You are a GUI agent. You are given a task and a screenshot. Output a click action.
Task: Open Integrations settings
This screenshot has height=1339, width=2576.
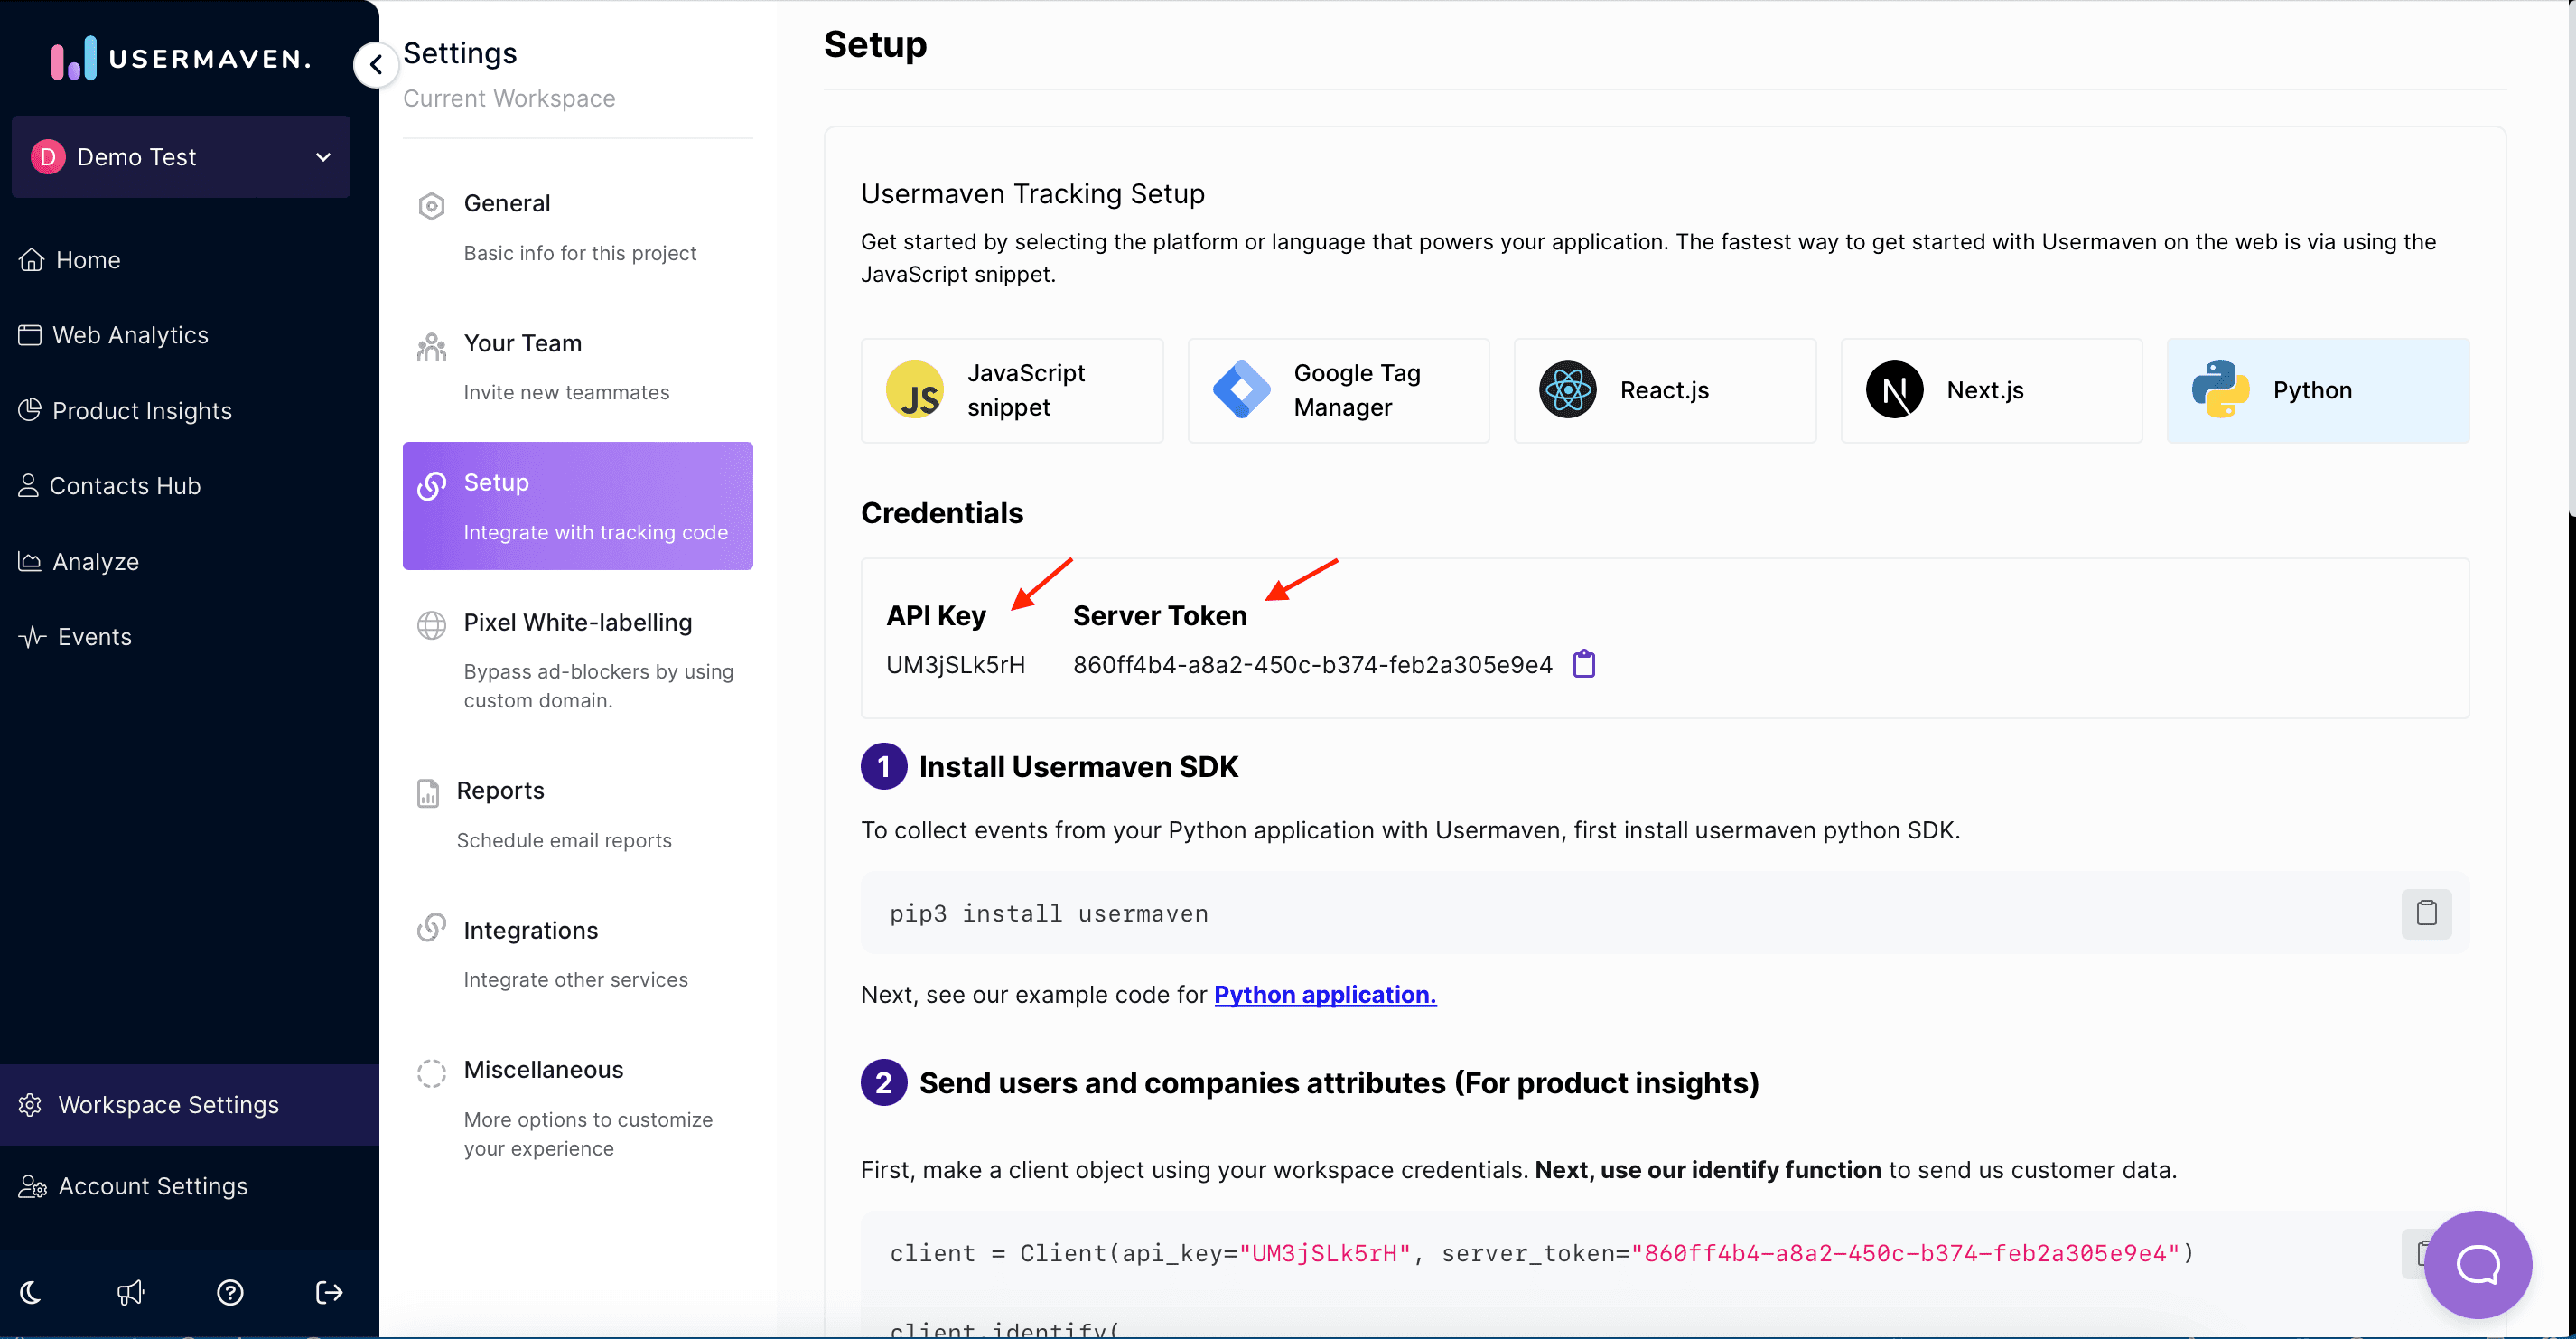pyautogui.click(x=578, y=954)
